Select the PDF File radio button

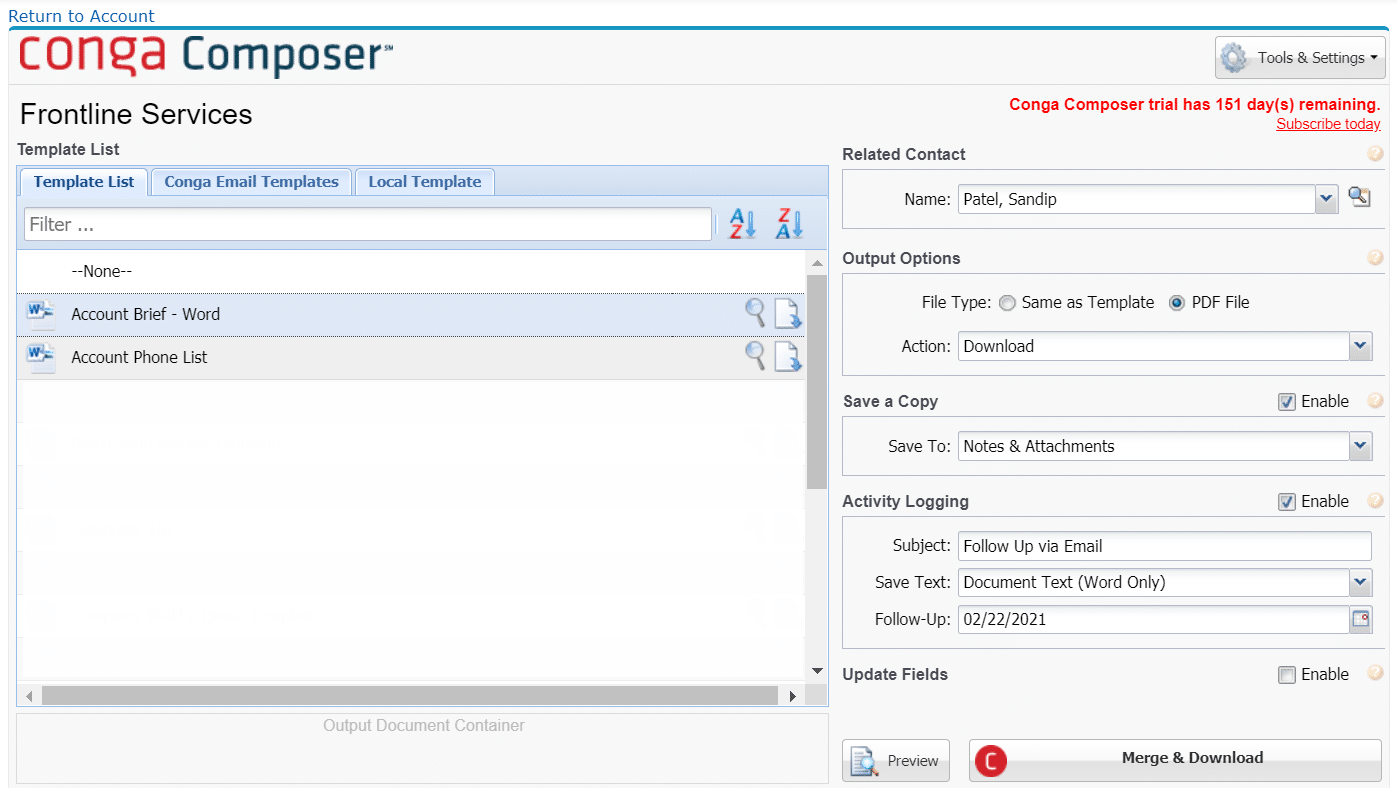(1176, 302)
